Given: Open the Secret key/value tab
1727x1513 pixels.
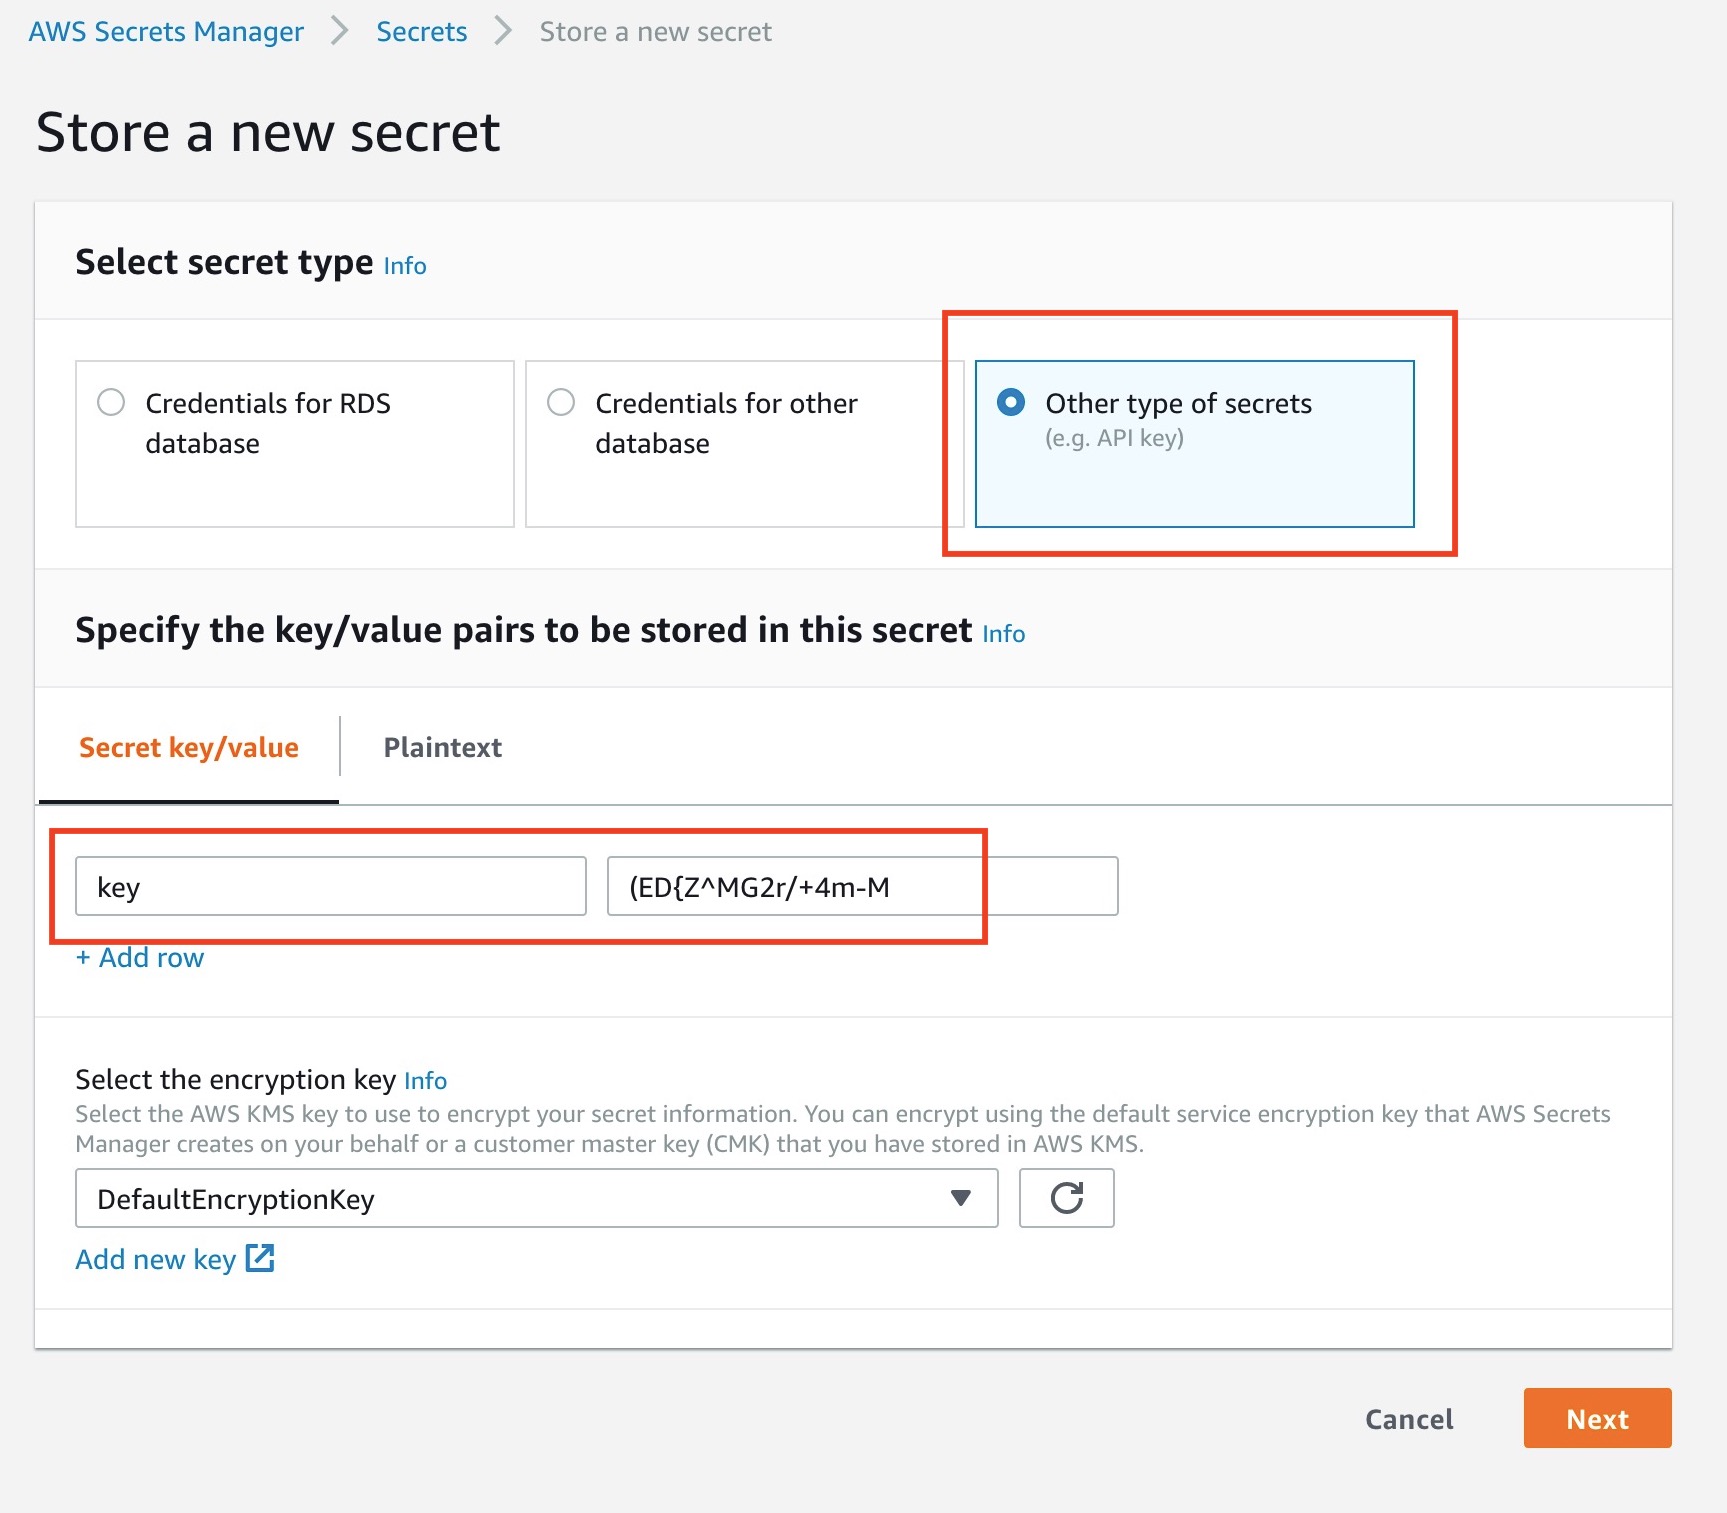Looking at the screenshot, I should pos(188,747).
